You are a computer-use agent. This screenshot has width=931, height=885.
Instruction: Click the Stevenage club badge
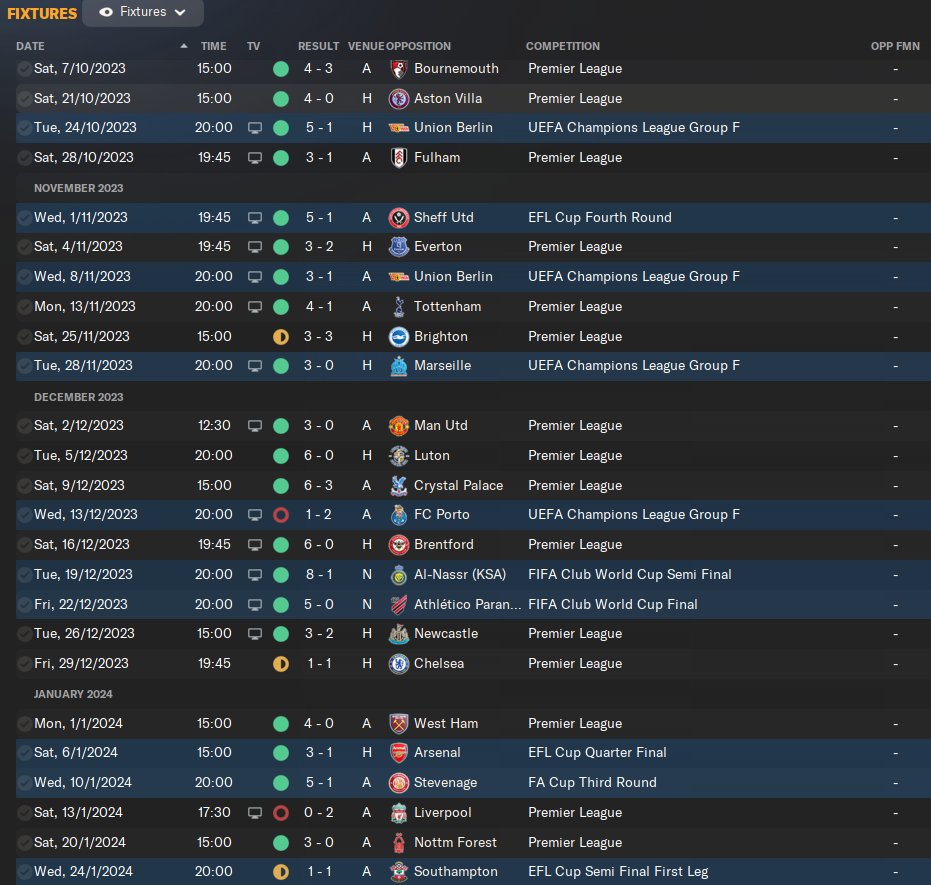pos(398,783)
